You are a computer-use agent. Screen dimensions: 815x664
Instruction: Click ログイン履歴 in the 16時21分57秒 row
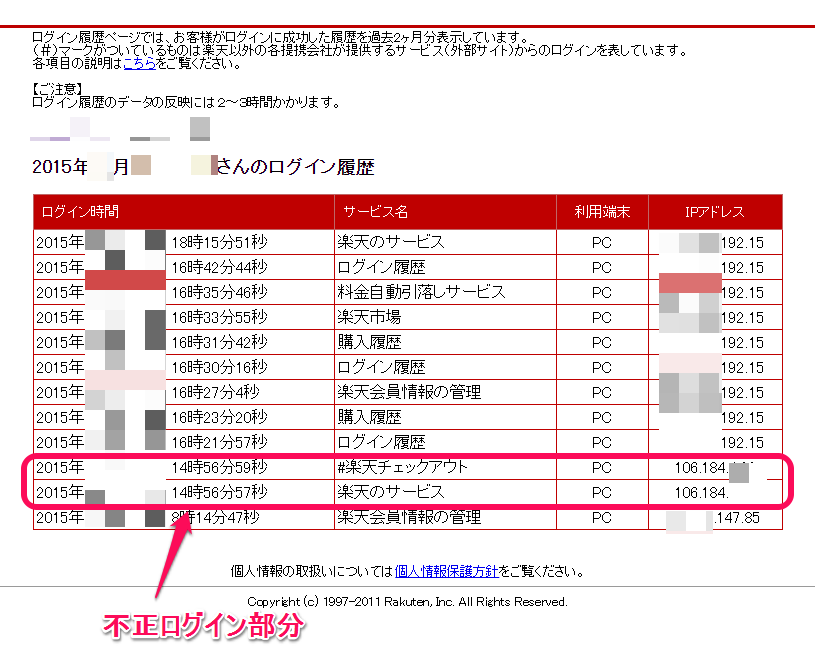381,441
